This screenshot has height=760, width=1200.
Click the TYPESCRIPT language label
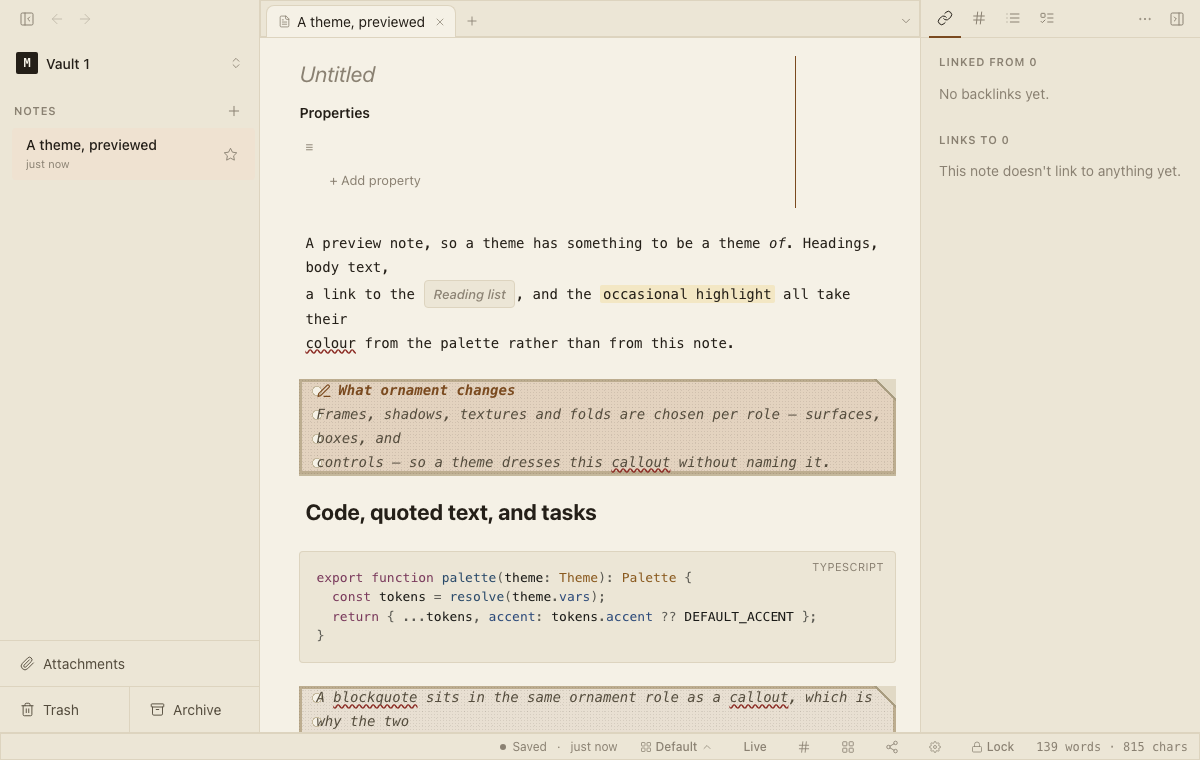point(848,567)
